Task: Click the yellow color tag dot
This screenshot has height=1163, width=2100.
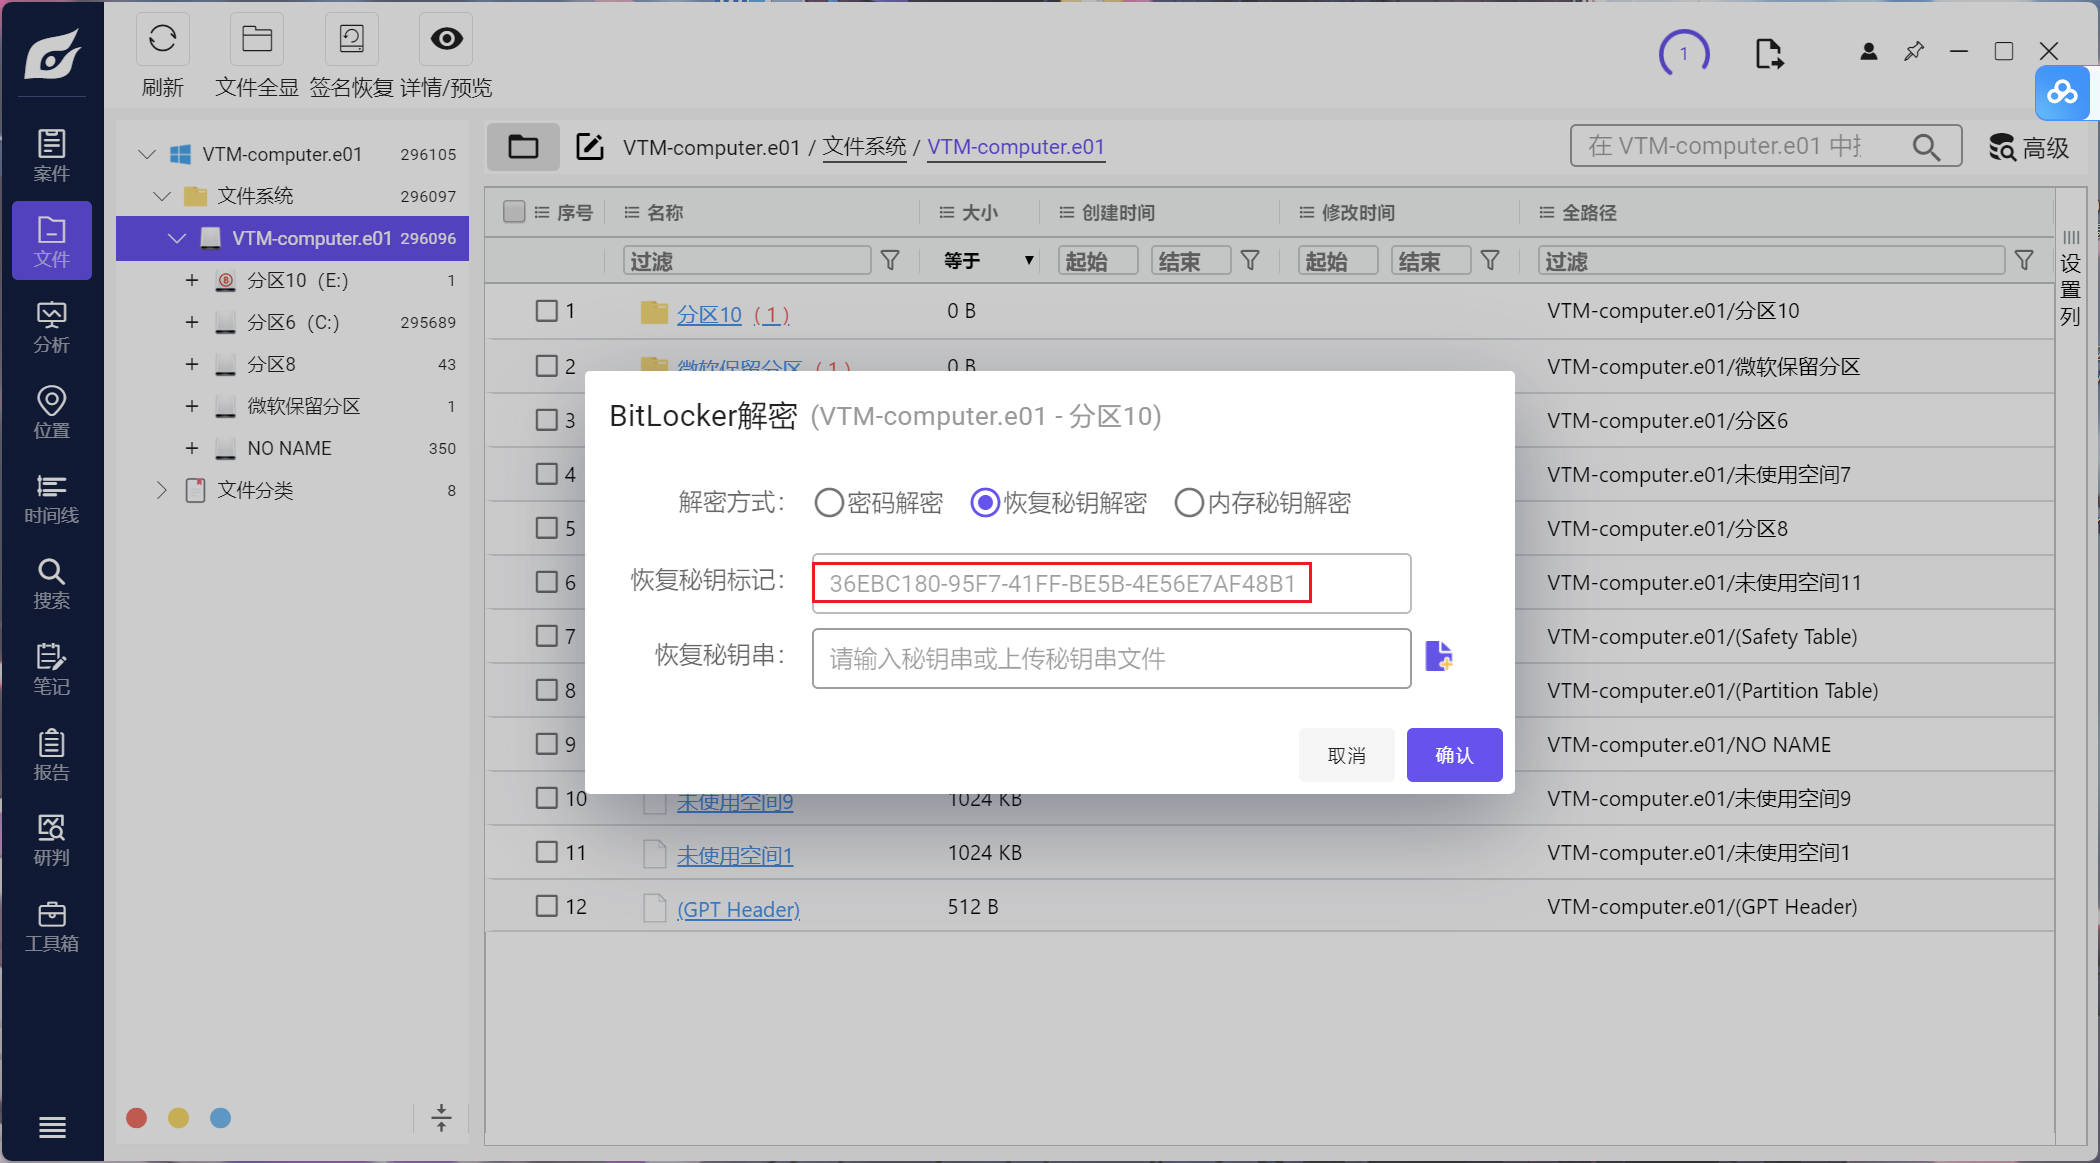Action: click(x=179, y=1118)
